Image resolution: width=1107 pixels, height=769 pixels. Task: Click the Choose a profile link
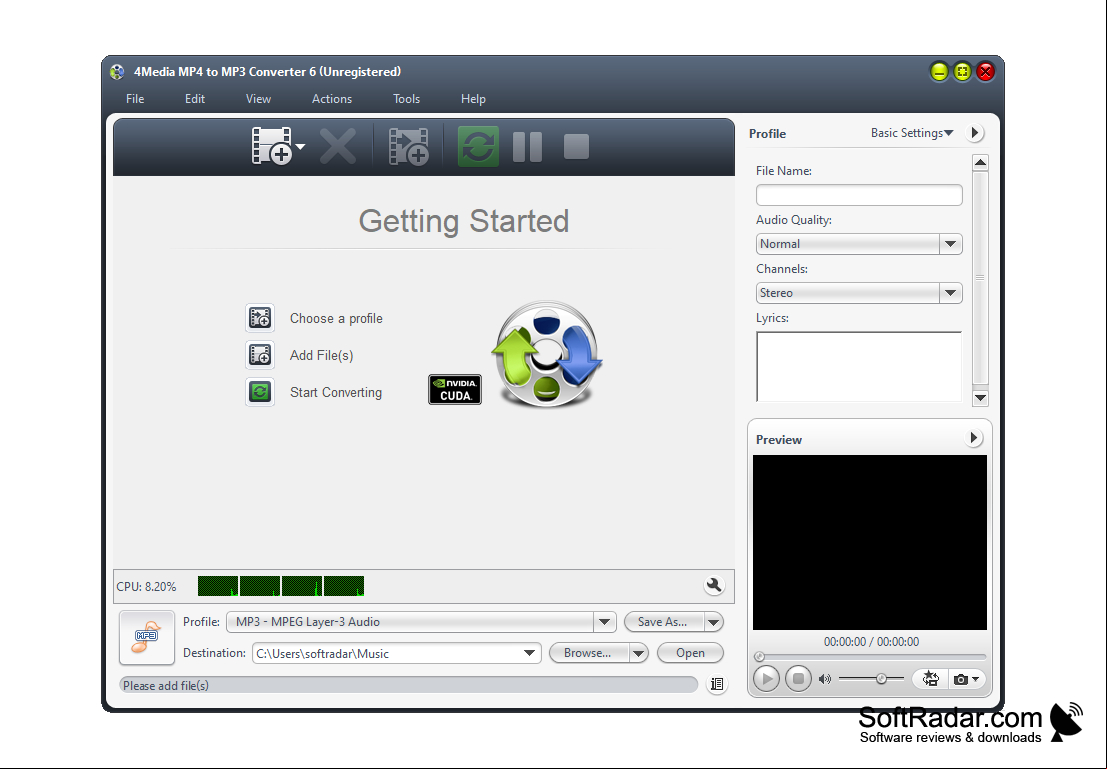pos(336,318)
